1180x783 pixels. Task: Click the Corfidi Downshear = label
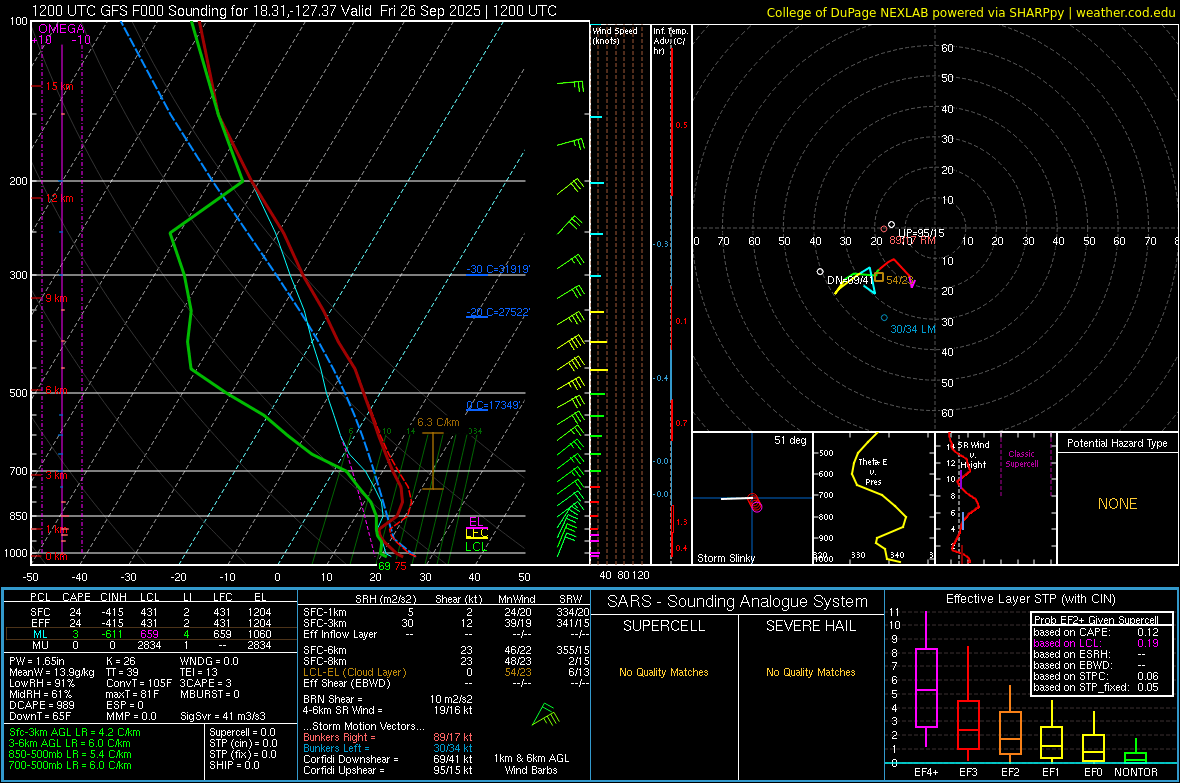point(351,759)
